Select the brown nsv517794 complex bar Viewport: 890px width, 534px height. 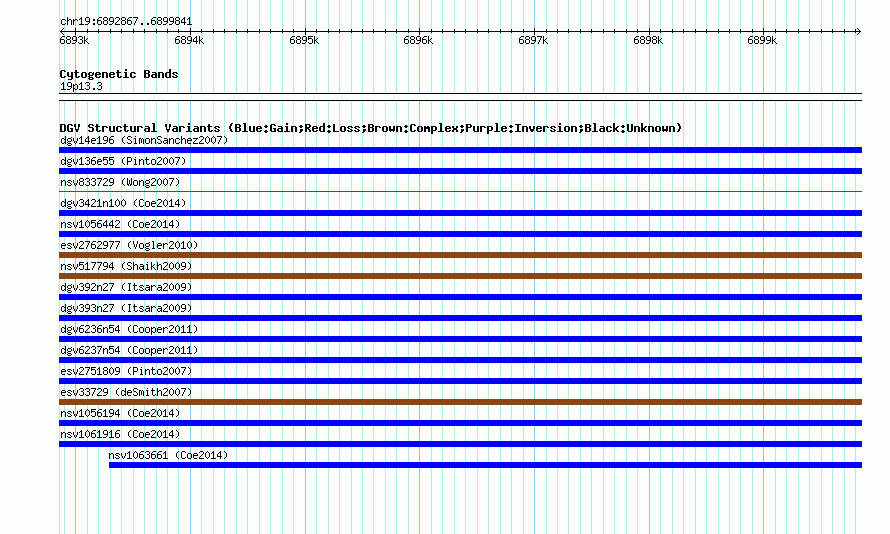point(460,276)
